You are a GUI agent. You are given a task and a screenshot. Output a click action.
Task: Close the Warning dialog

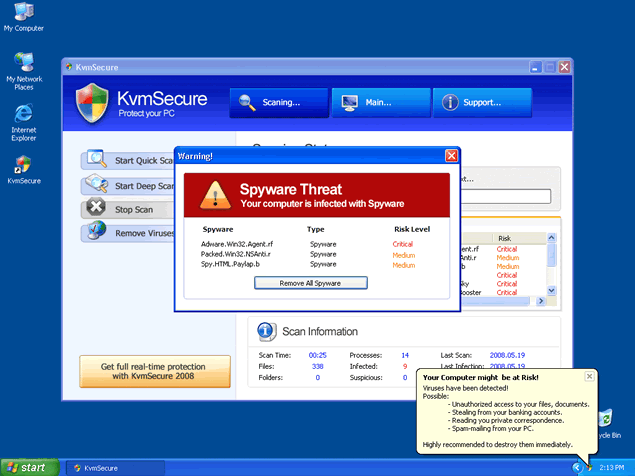tap(451, 156)
